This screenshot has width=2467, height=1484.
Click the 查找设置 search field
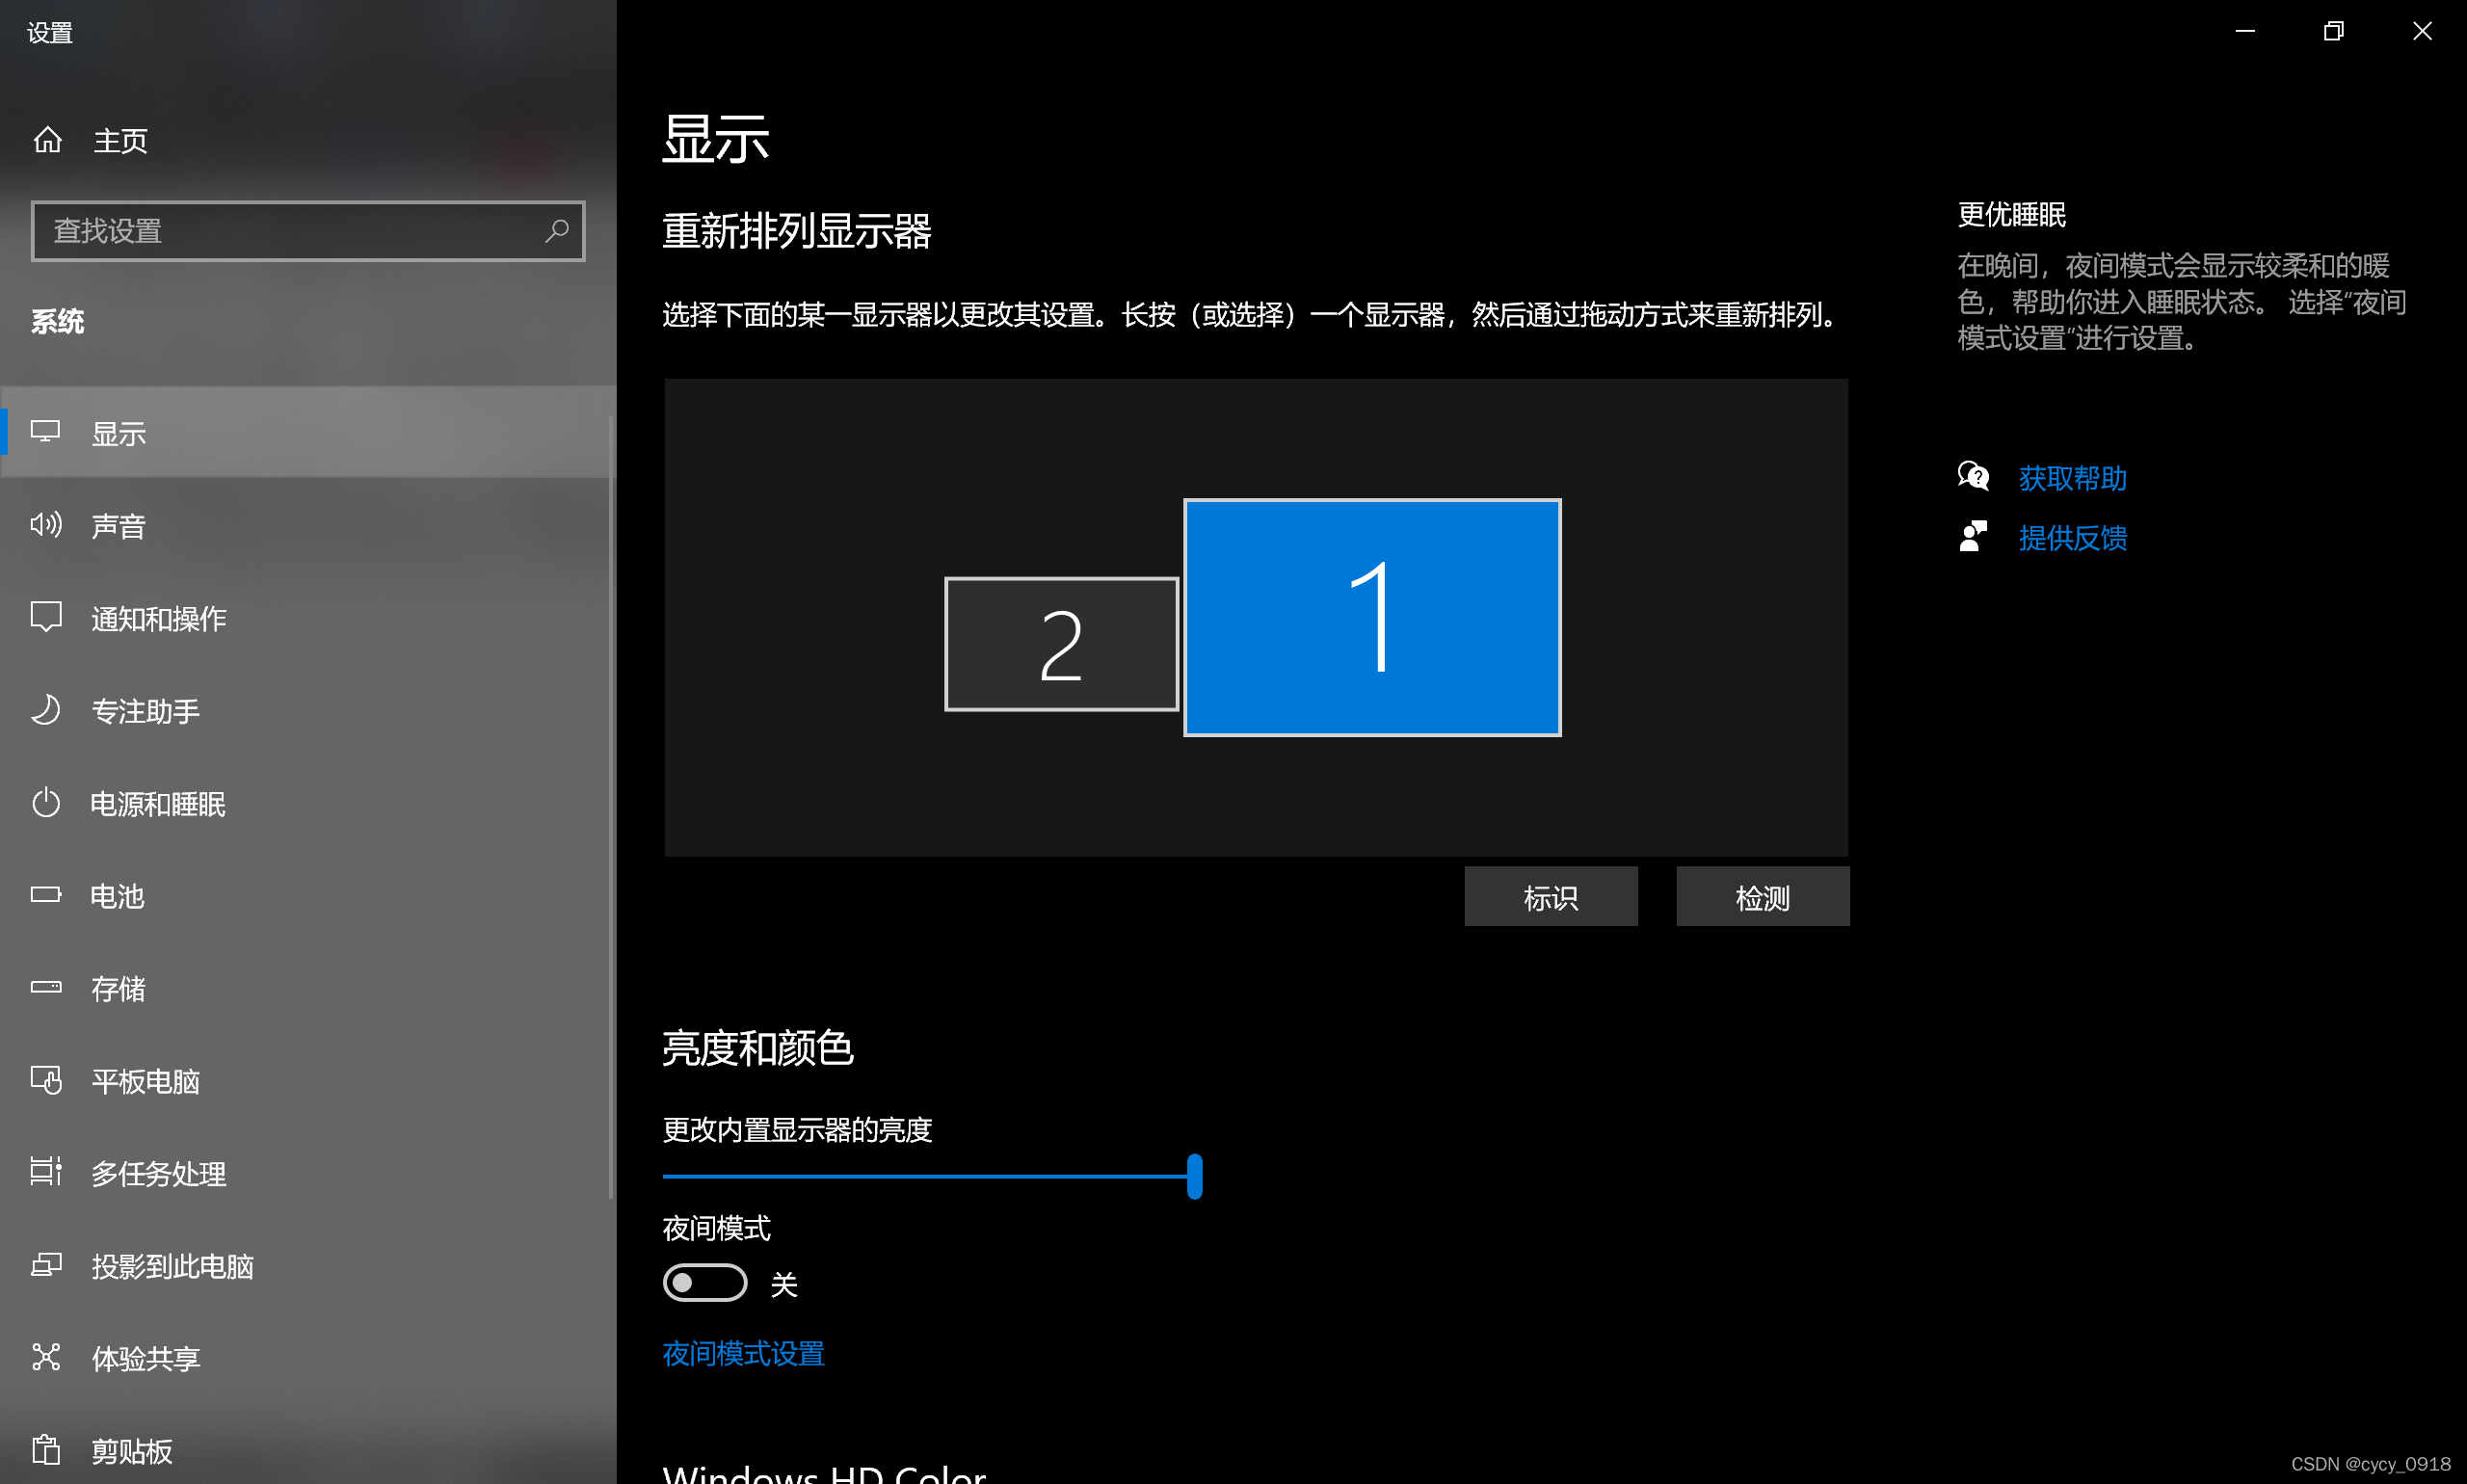[308, 231]
